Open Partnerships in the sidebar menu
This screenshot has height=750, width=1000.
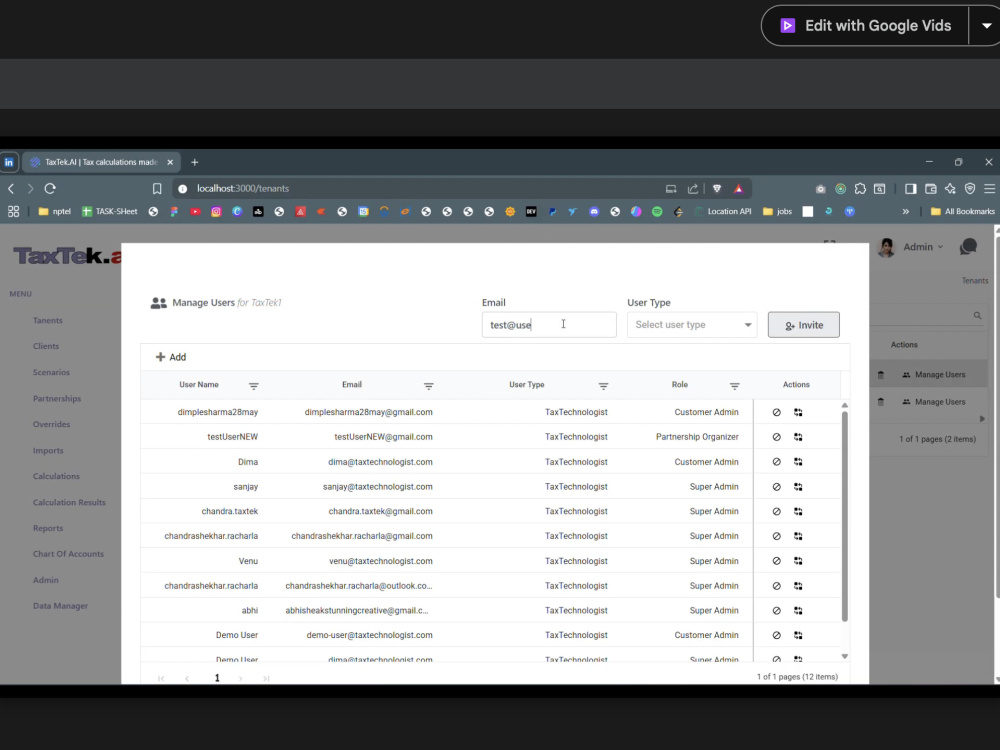click(x=57, y=399)
